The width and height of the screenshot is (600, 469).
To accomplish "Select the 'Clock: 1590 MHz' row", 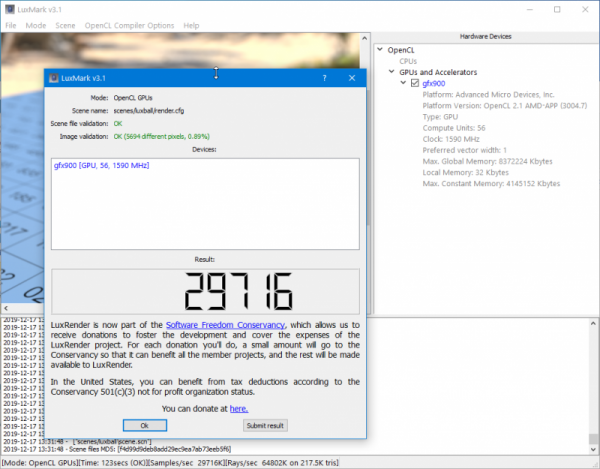I will click(x=451, y=139).
